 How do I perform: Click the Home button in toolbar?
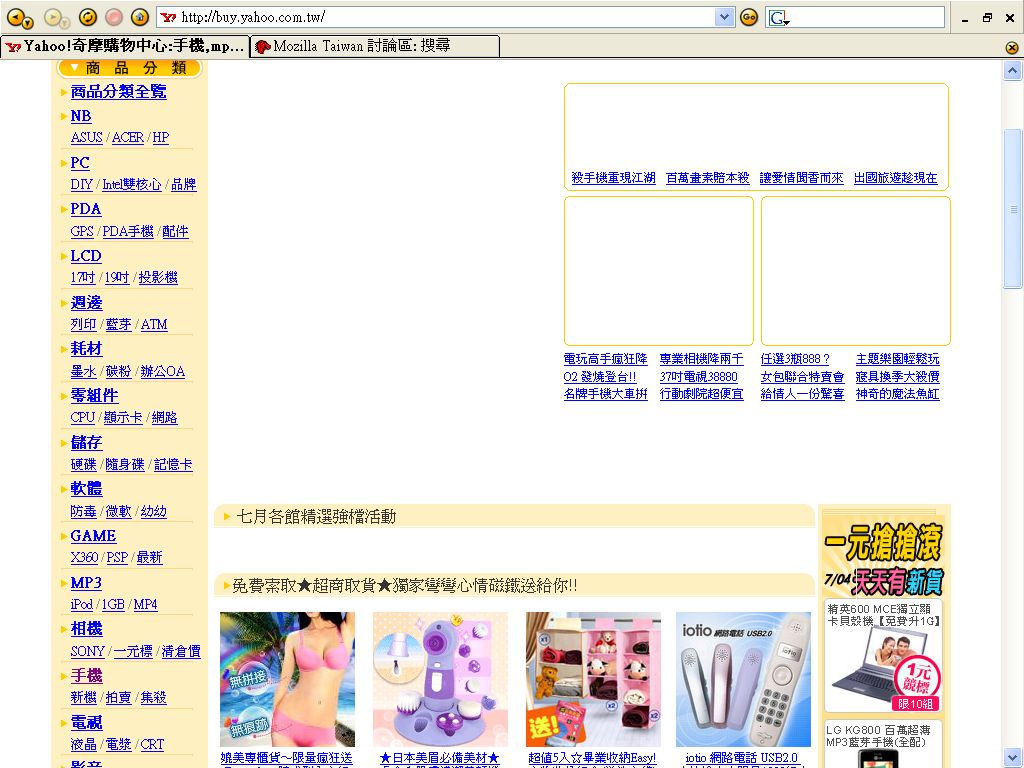(x=140, y=17)
